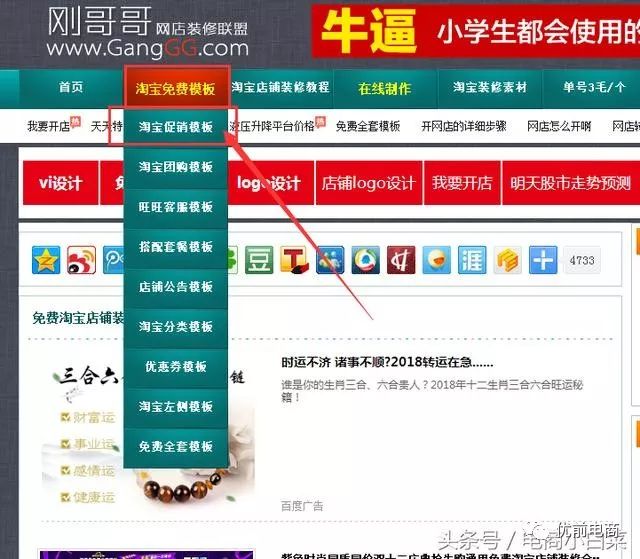Click the red T share icon
Viewport: 640px width, 559px height.
[x=294, y=260]
